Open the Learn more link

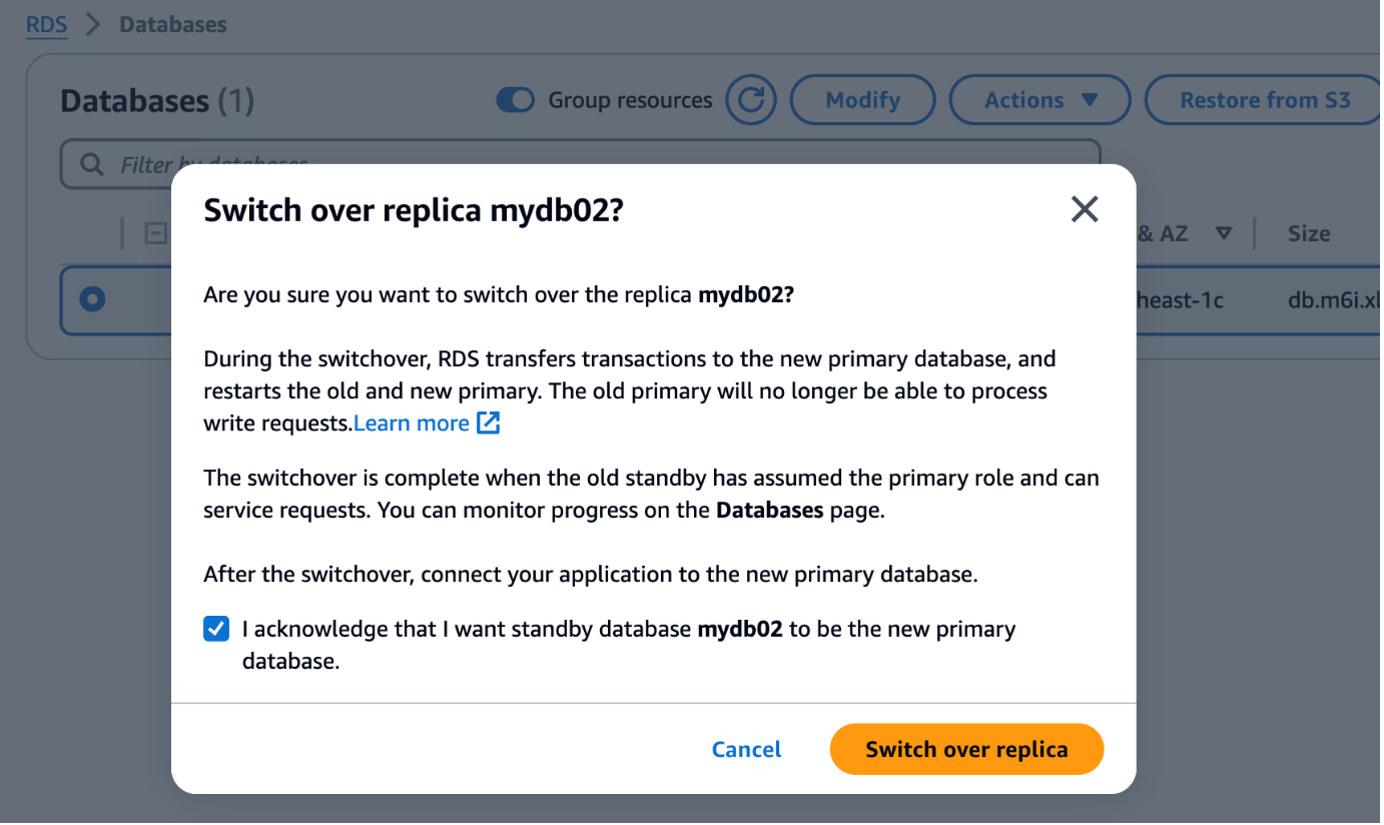point(411,423)
